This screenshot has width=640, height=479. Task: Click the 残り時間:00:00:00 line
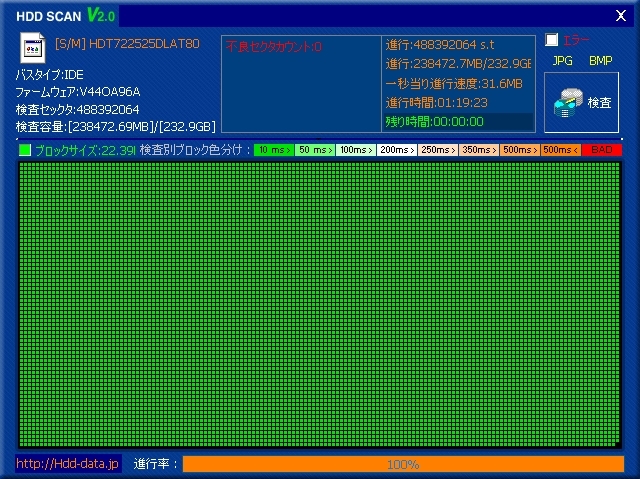435,122
